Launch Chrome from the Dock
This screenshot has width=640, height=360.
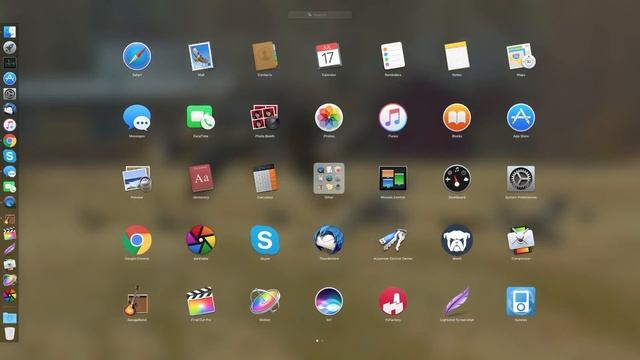tap(9, 140)
